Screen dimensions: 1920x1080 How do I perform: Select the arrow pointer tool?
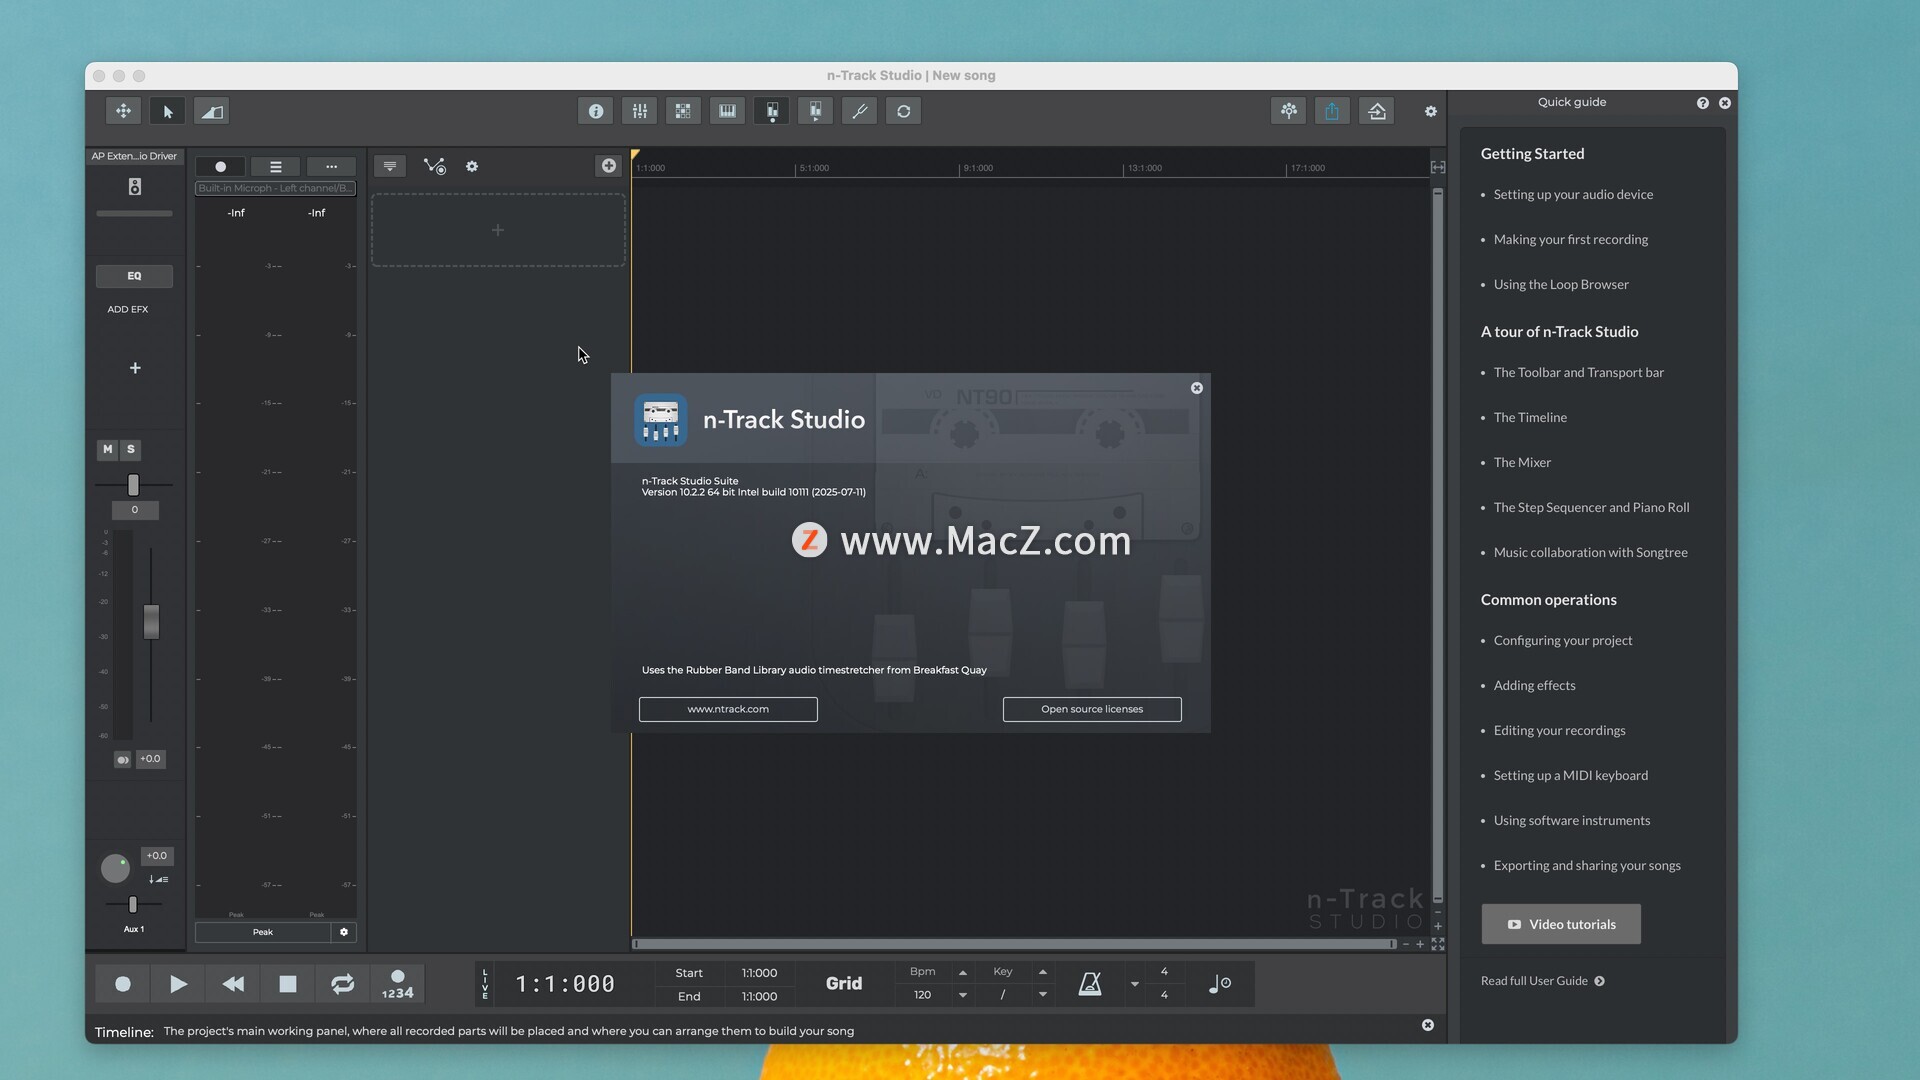coord(168,111)
